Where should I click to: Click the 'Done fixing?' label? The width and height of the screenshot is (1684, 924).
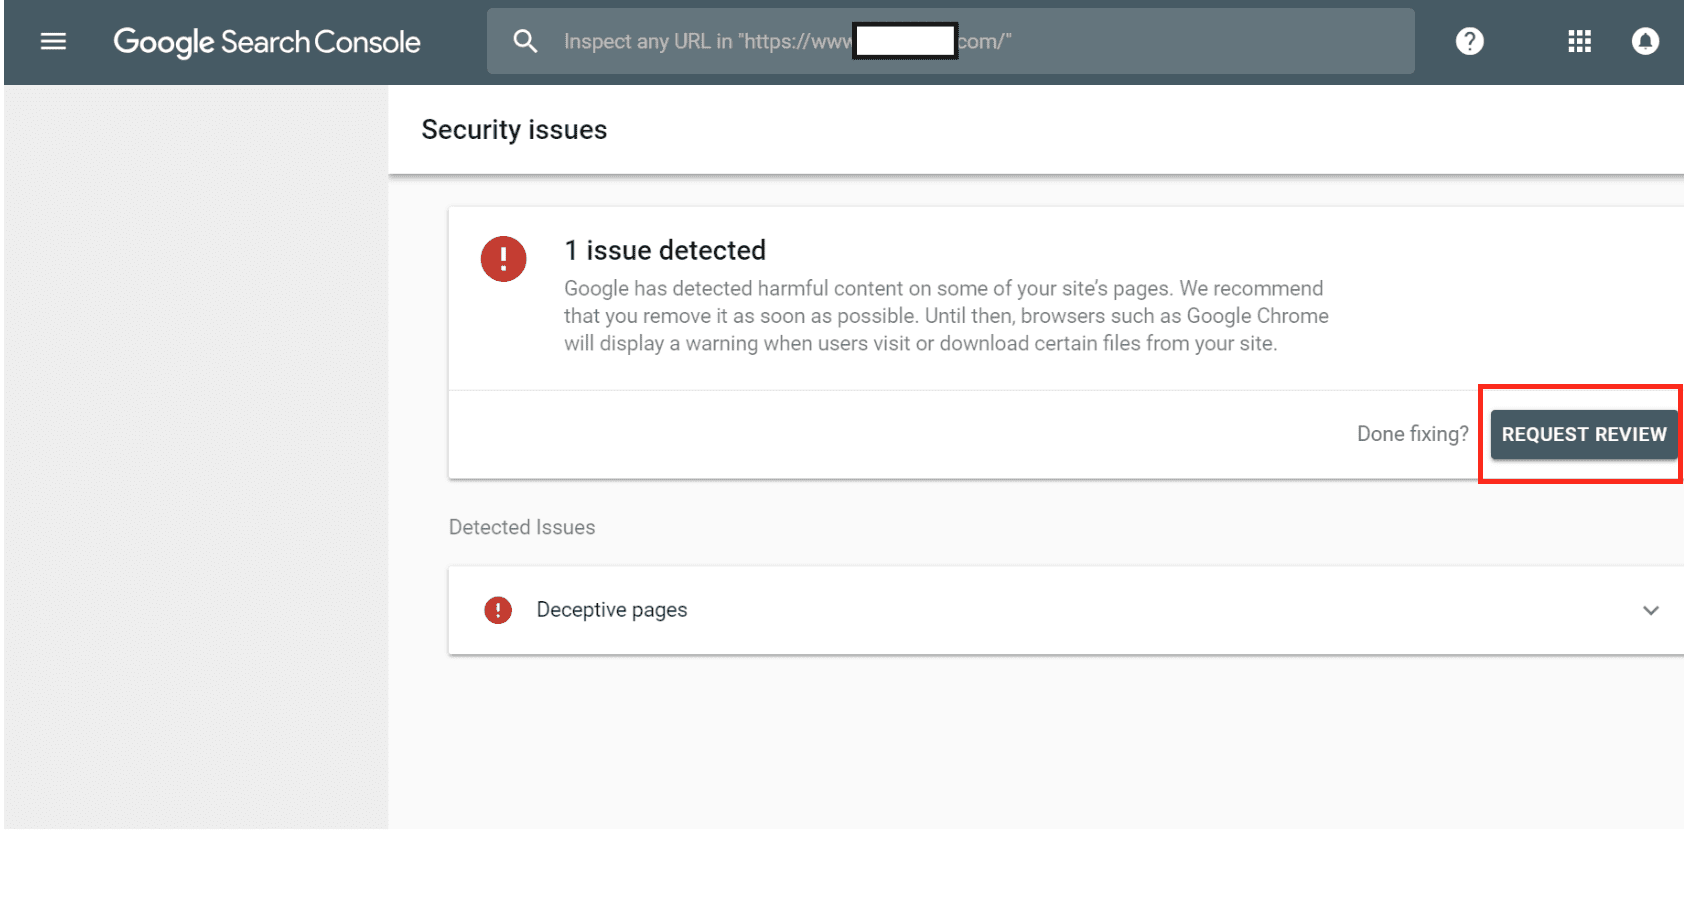click(1412, 434)
